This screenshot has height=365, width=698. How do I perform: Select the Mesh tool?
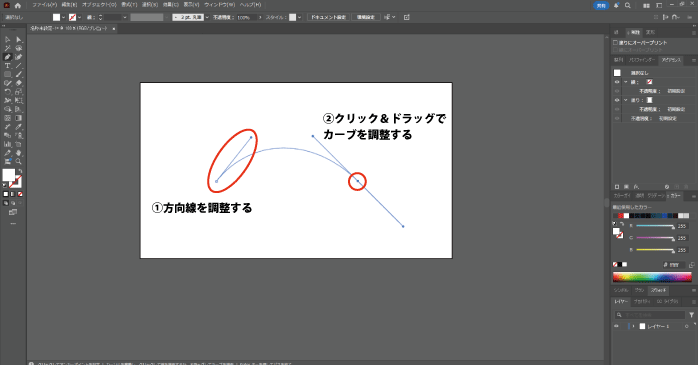[8, 118]
